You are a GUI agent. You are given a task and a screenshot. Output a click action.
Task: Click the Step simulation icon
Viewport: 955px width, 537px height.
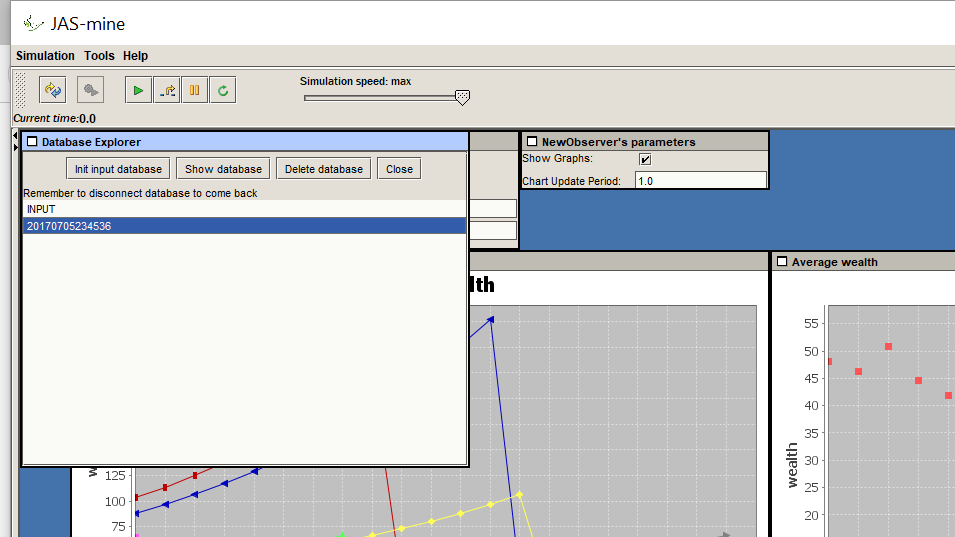pyautogui.click(x=167, y=90)
